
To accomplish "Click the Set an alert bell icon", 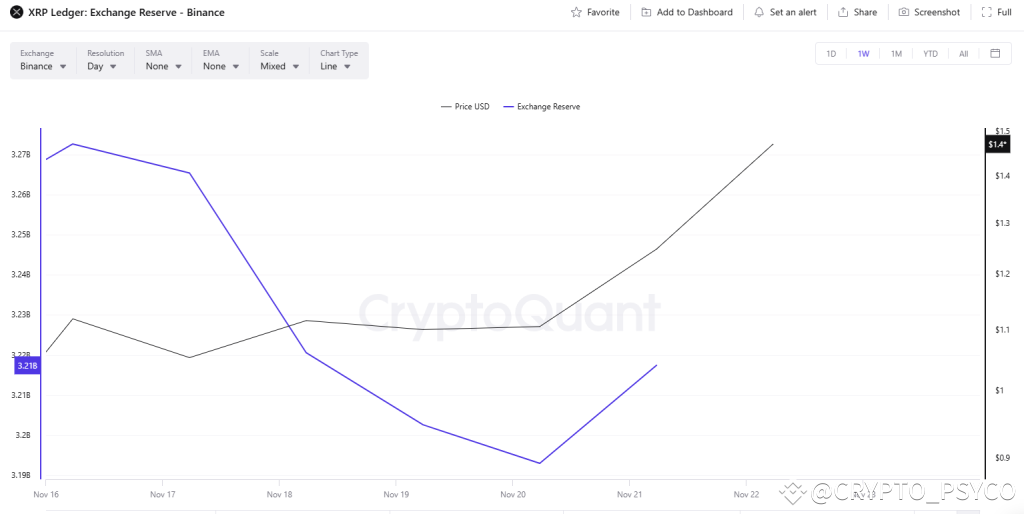I will pyautogui.click(x=759, y=12).
